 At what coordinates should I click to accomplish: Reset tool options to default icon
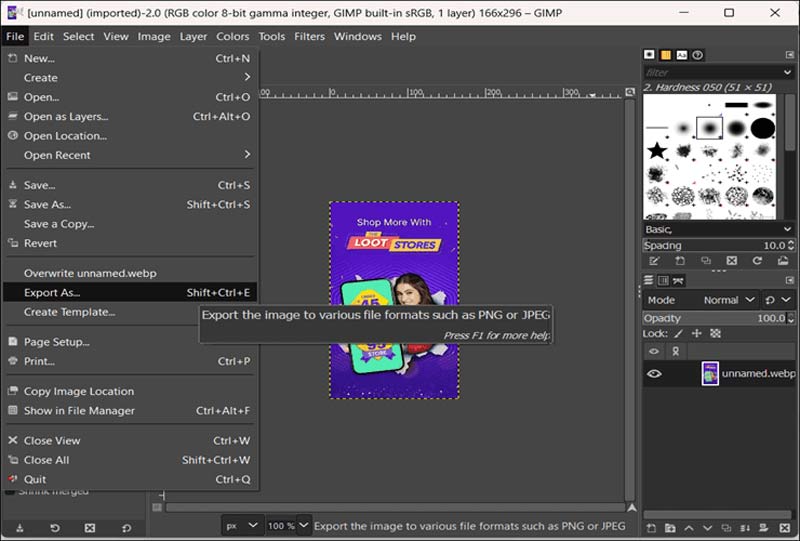coord(126,528)
